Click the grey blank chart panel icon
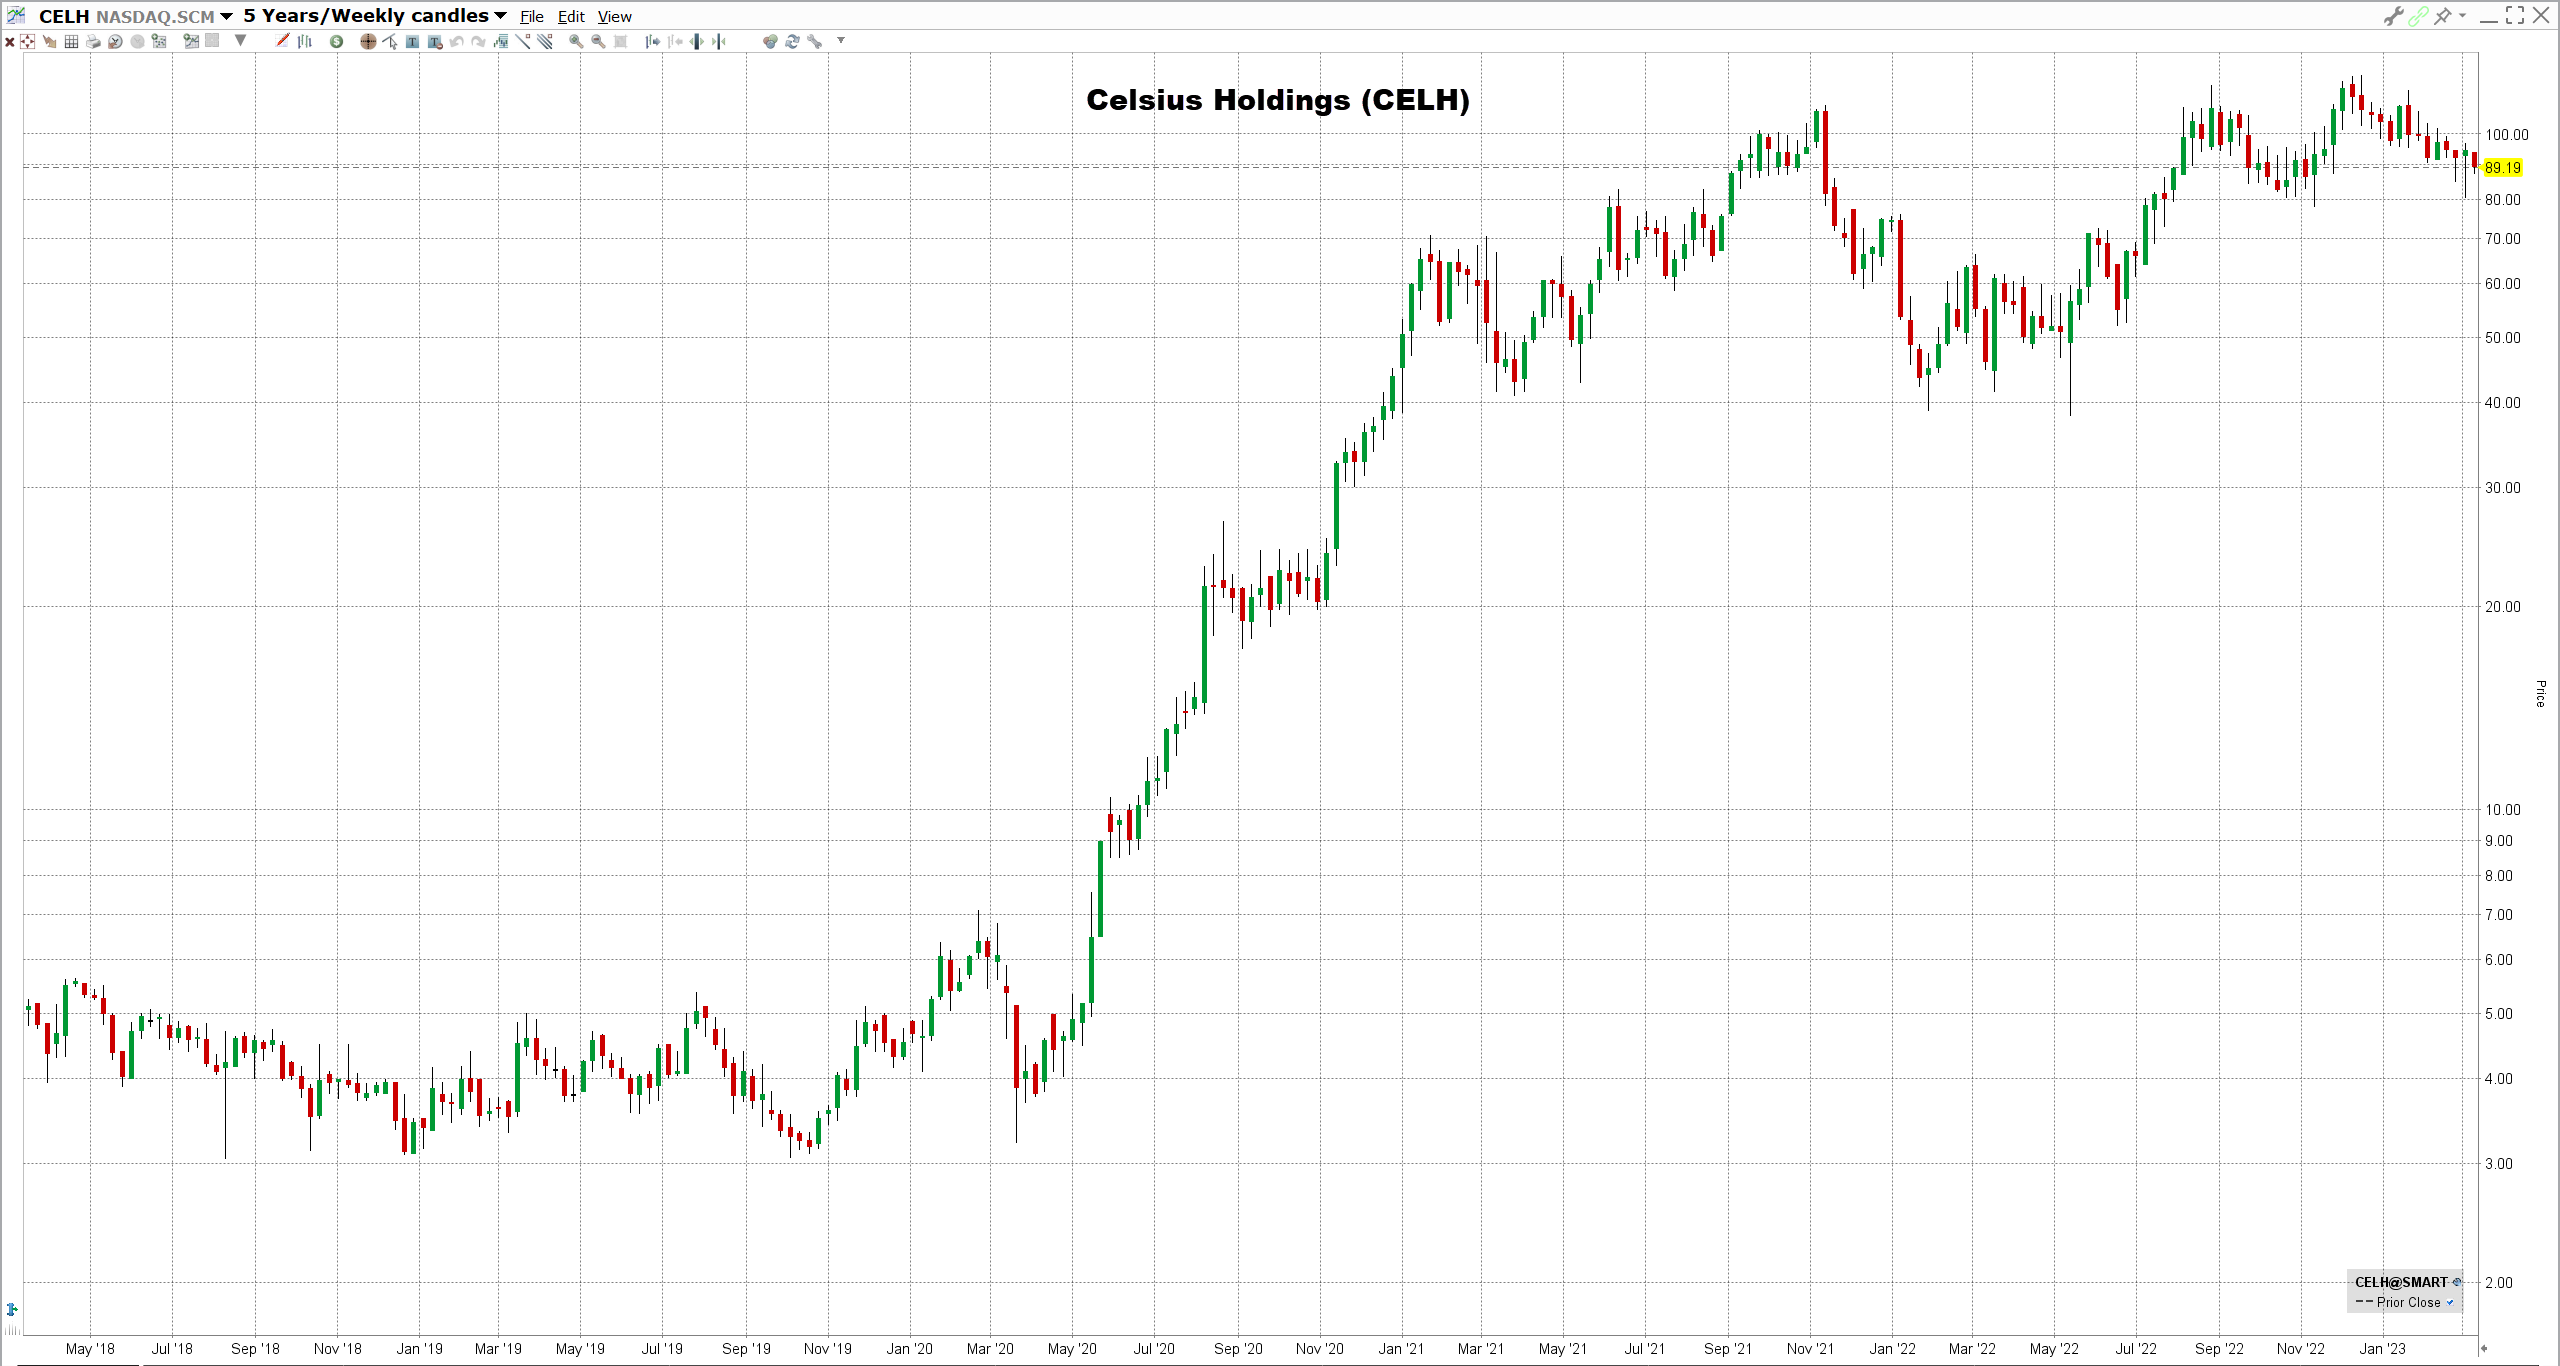 (212, 41)
